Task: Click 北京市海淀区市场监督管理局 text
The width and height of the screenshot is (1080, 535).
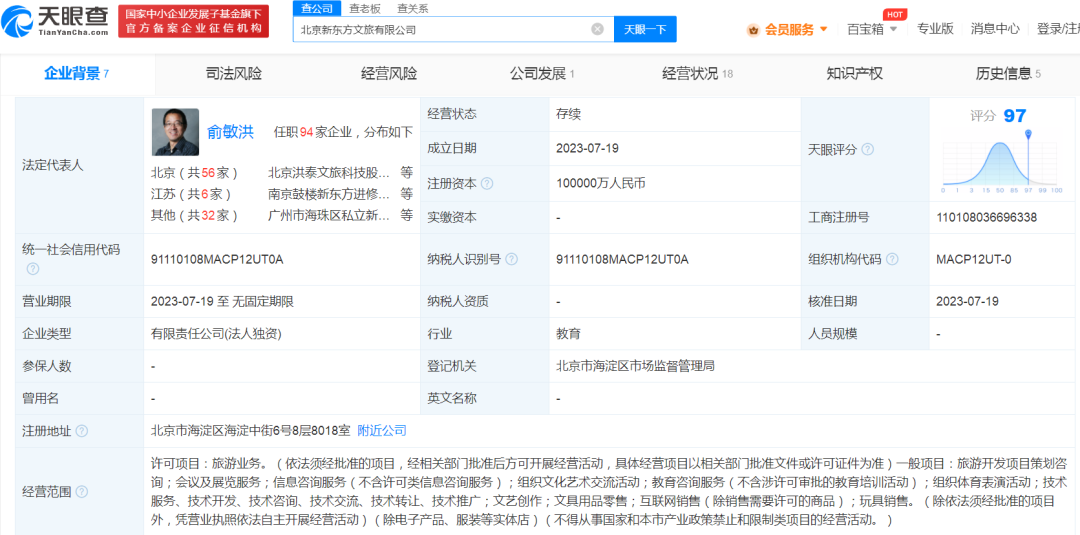Action: tap(635, 366)
